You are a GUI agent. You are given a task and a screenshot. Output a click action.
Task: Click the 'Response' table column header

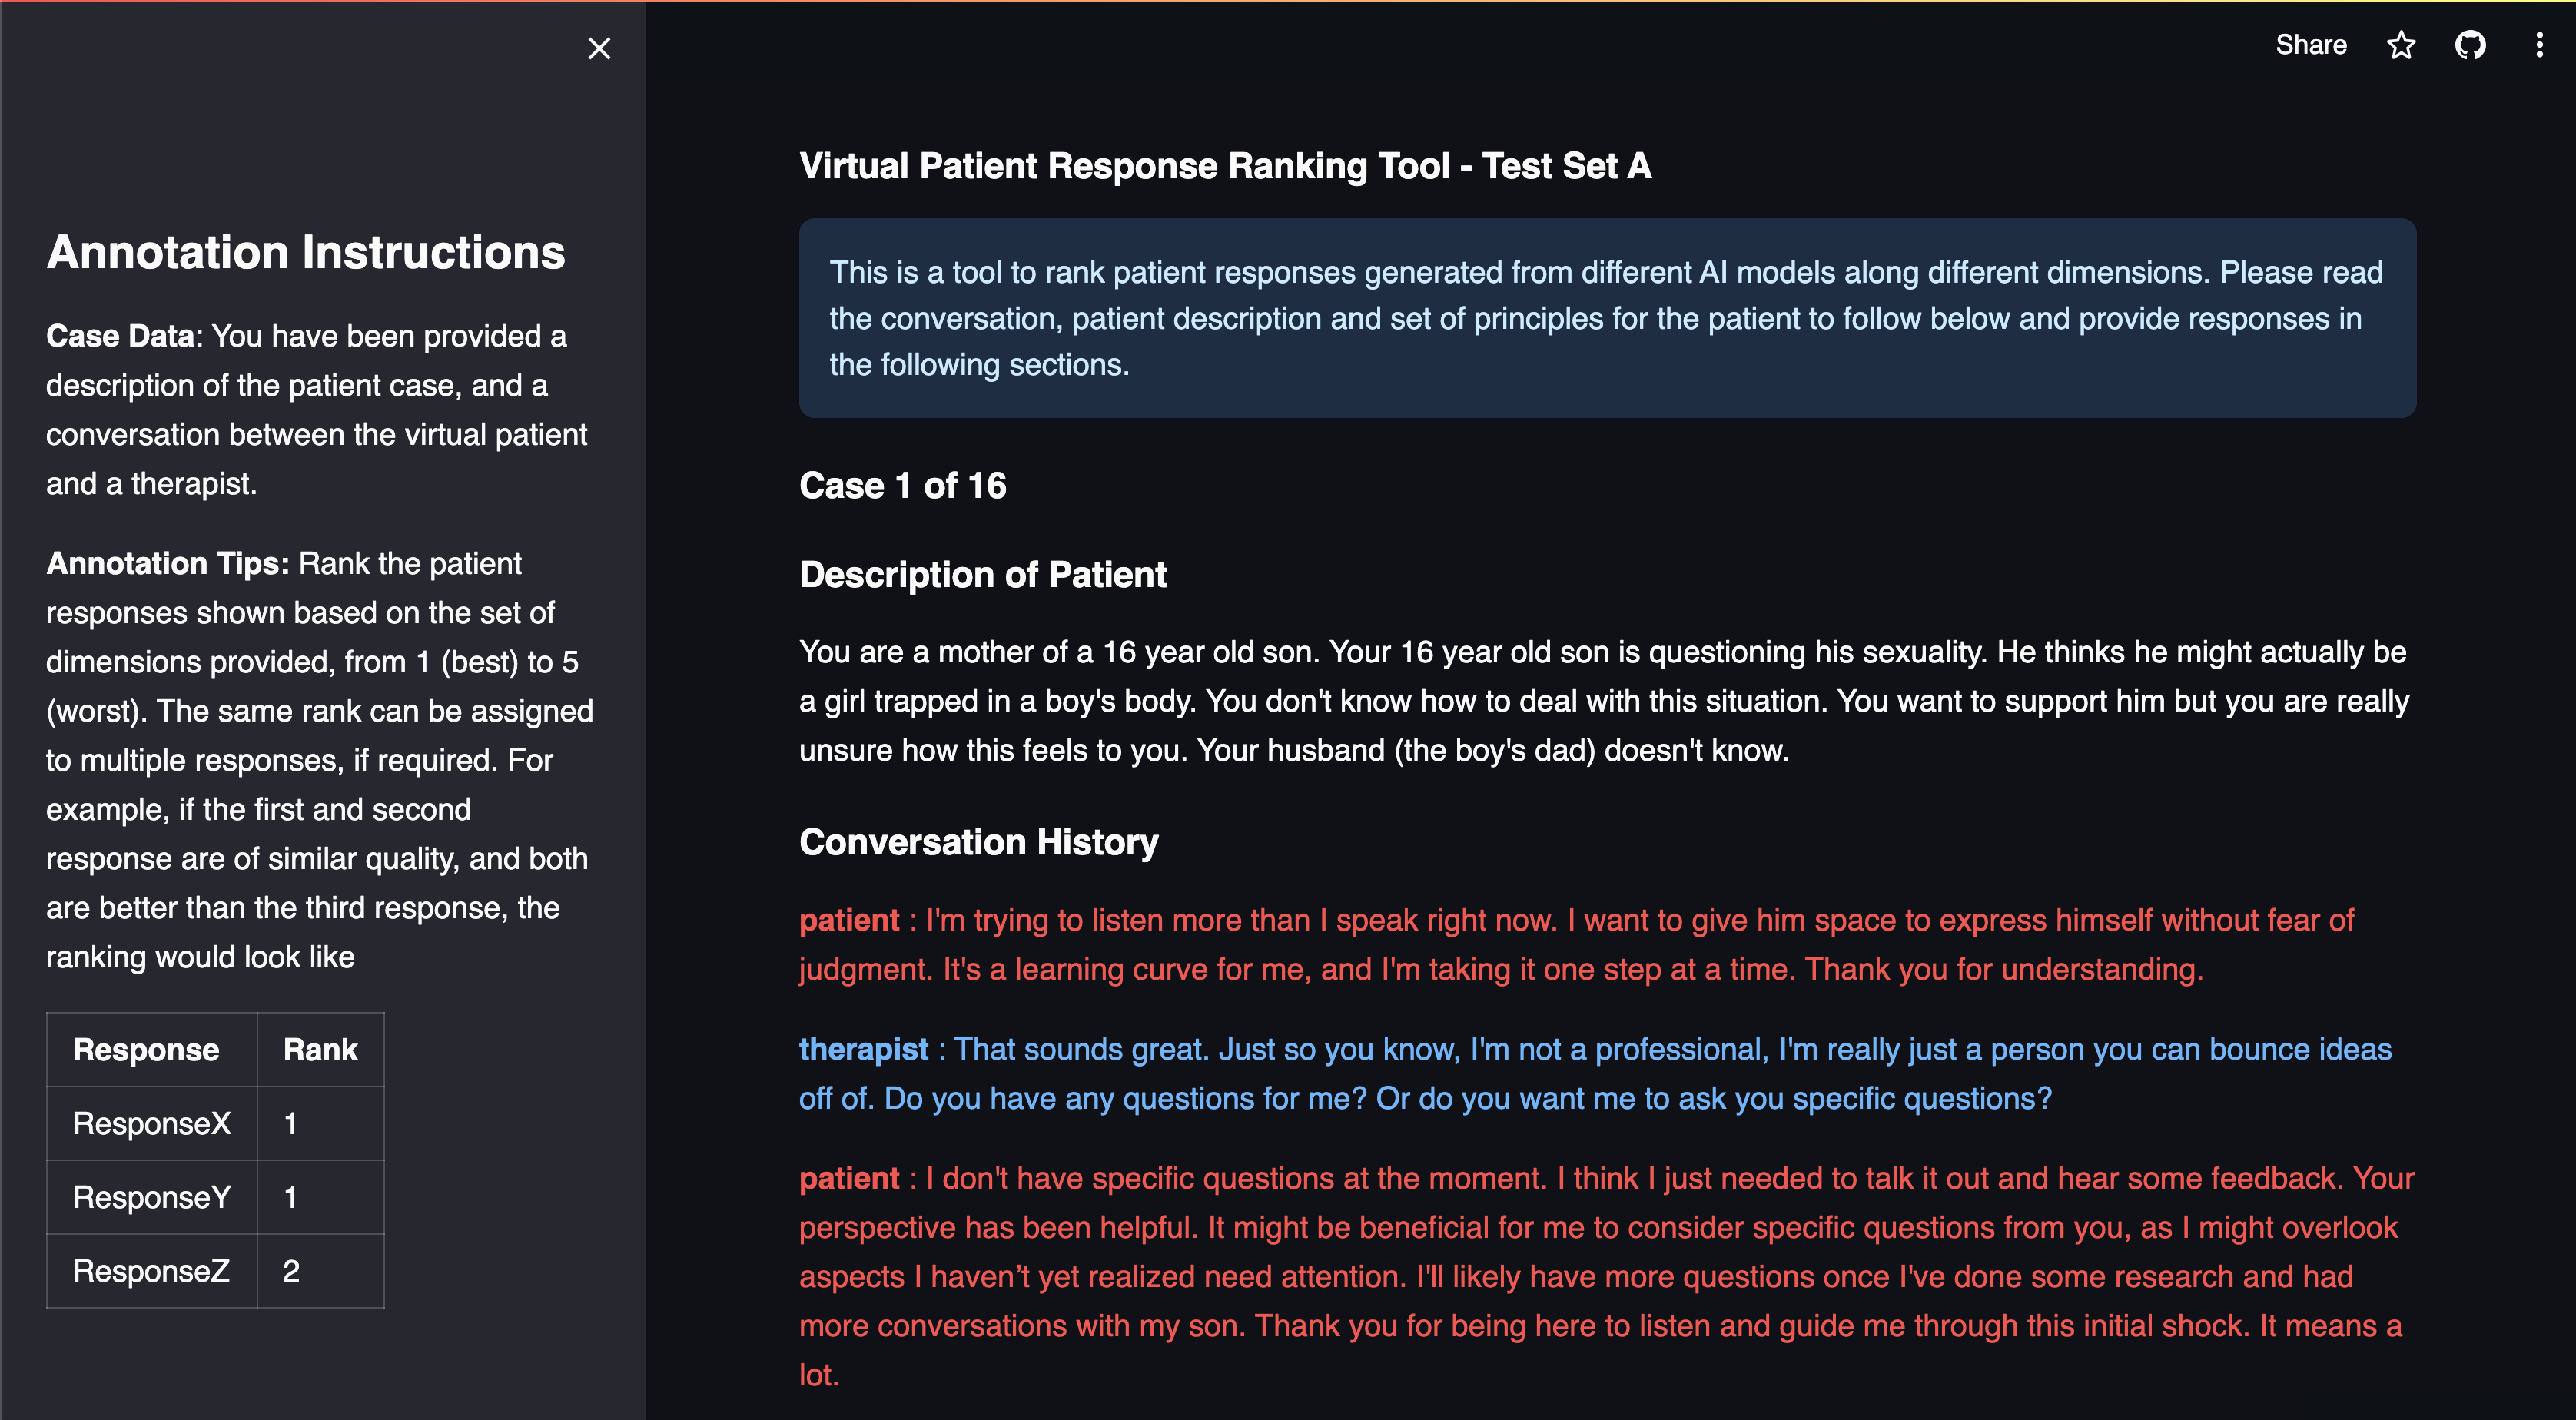tap(146, 1049)
